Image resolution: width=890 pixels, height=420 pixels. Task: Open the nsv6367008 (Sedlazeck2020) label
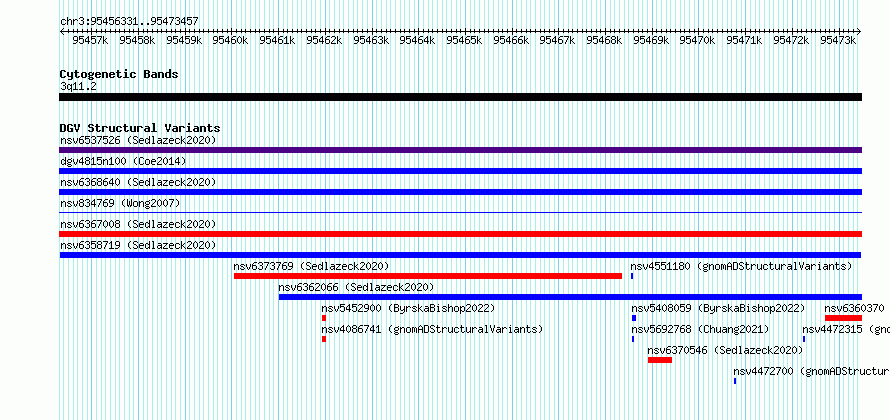138,224
